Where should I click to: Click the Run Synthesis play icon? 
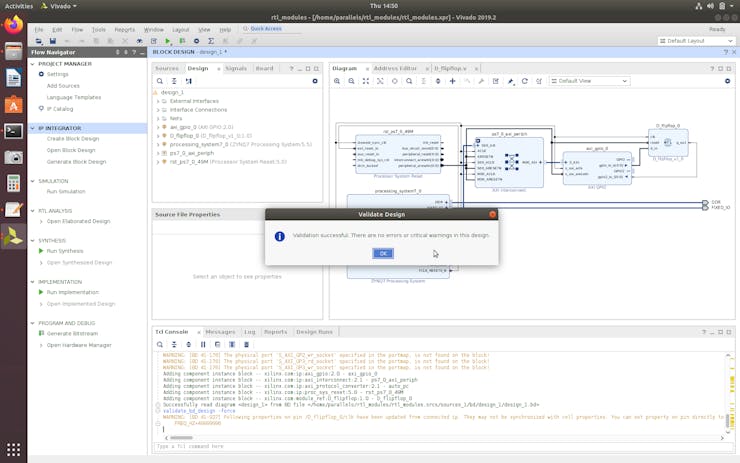click(41, 251)
